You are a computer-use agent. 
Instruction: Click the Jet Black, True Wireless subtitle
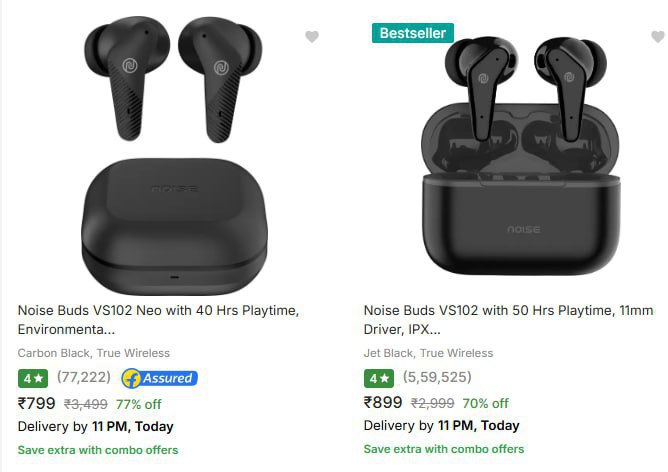click(x=428, y=353)
